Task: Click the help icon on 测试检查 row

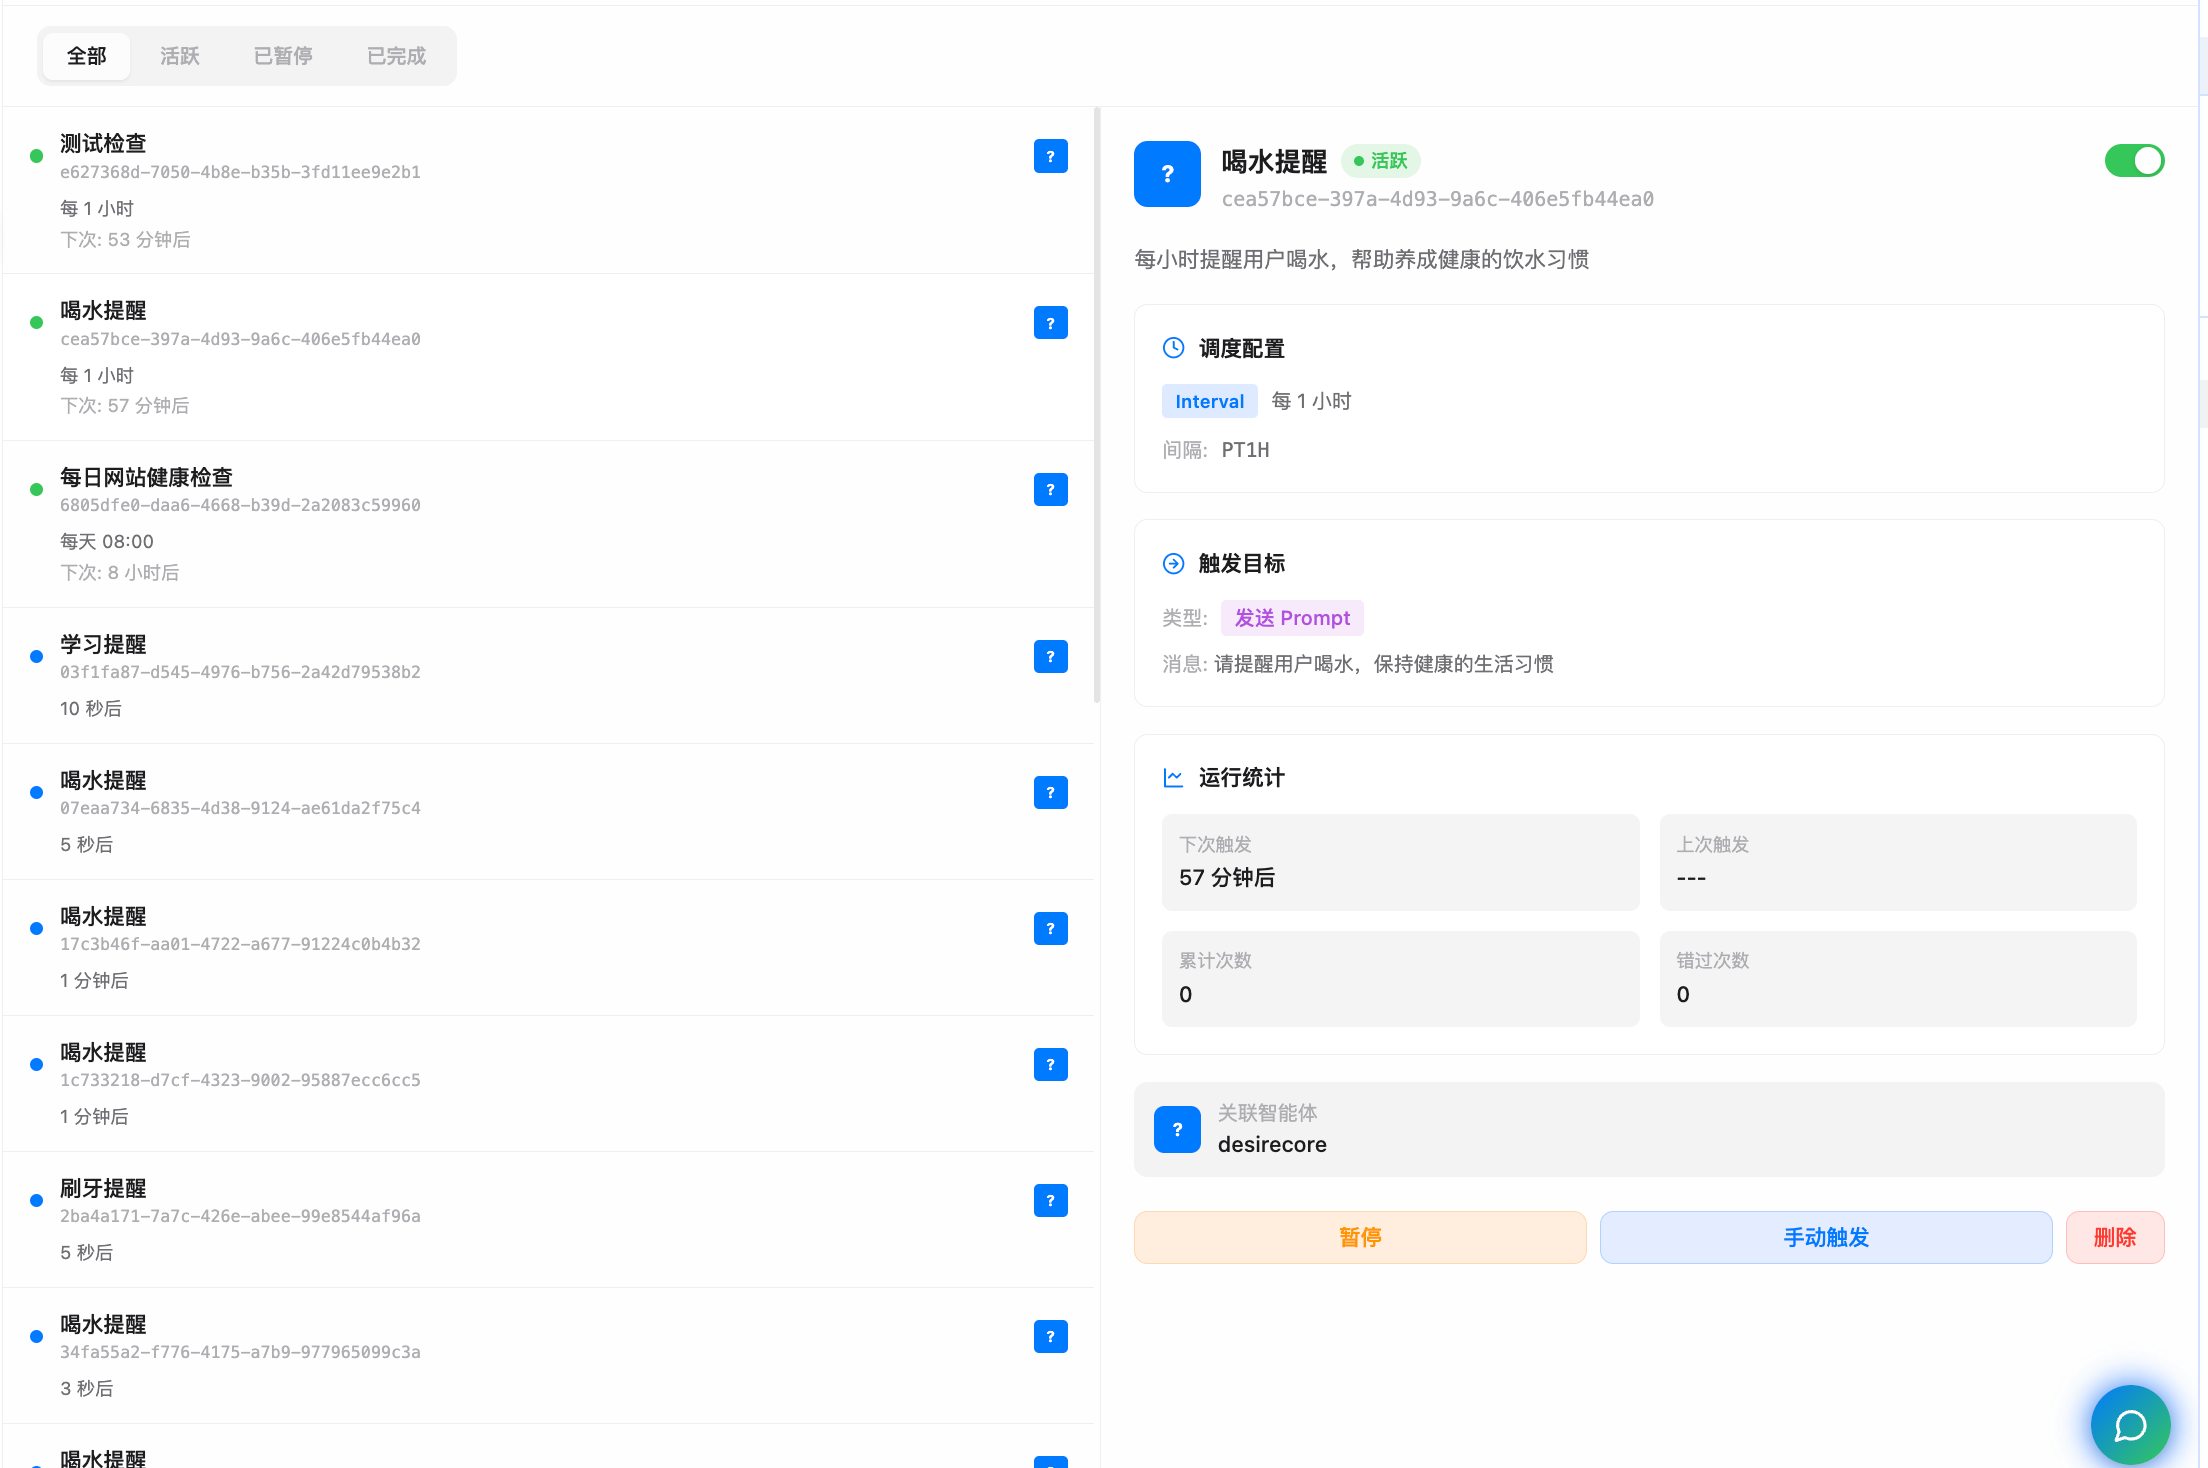Action: coord(1050,156)
